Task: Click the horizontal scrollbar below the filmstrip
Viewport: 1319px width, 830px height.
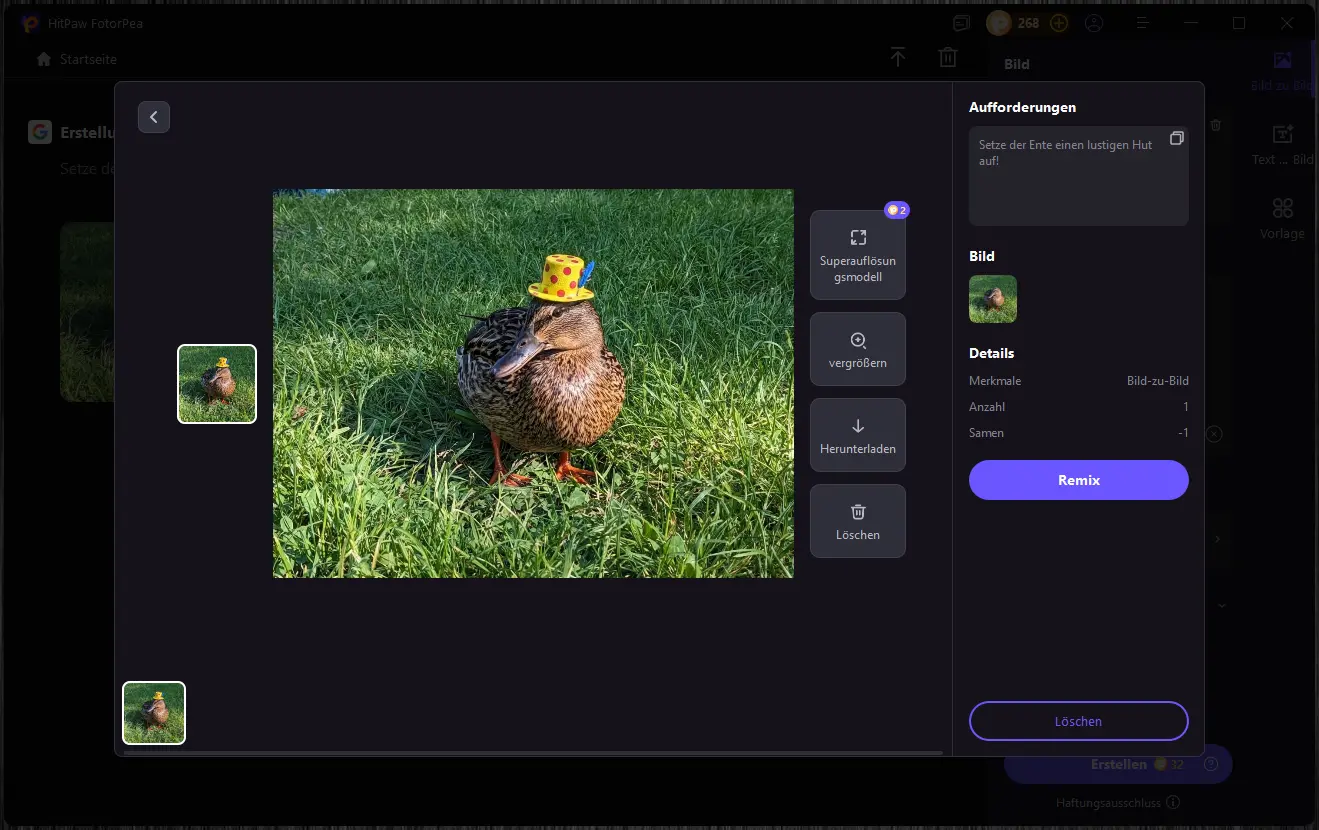Action: coord(532,752)
